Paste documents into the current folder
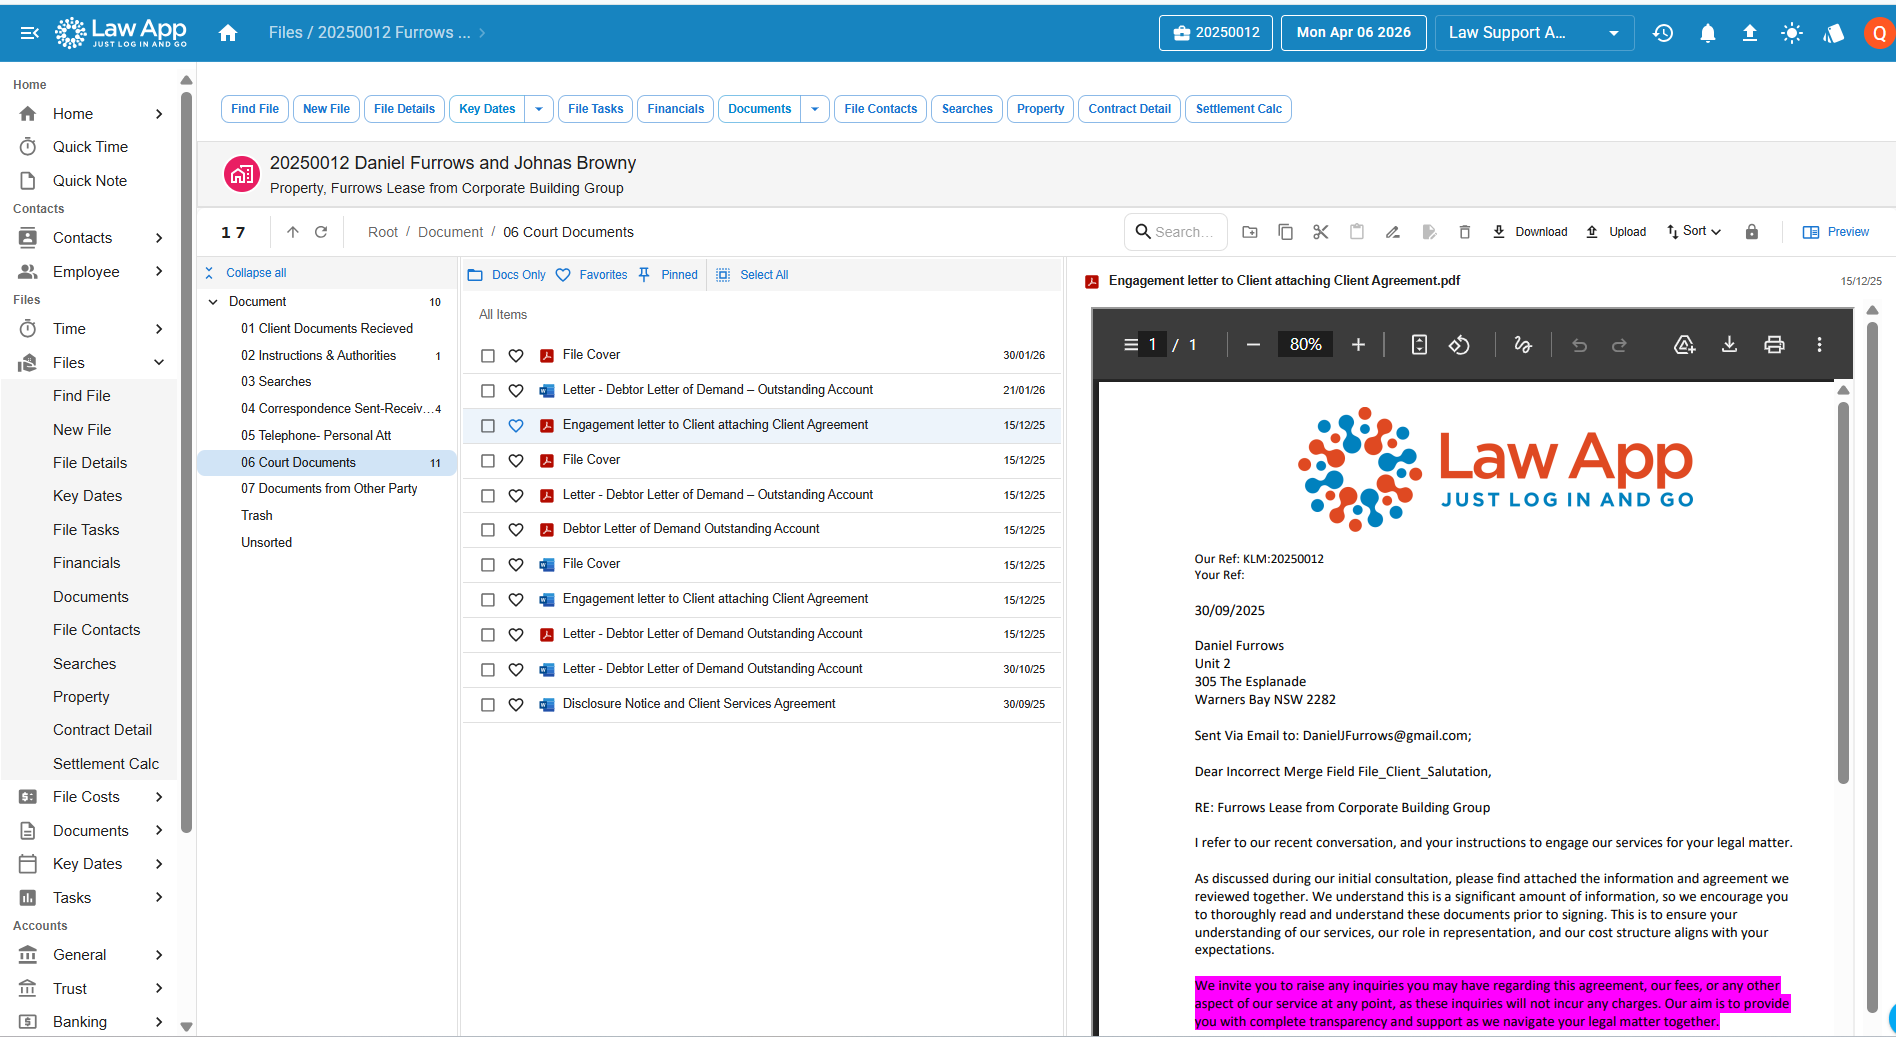This screenshot has height=1037, width=1896. point(1357,231)
